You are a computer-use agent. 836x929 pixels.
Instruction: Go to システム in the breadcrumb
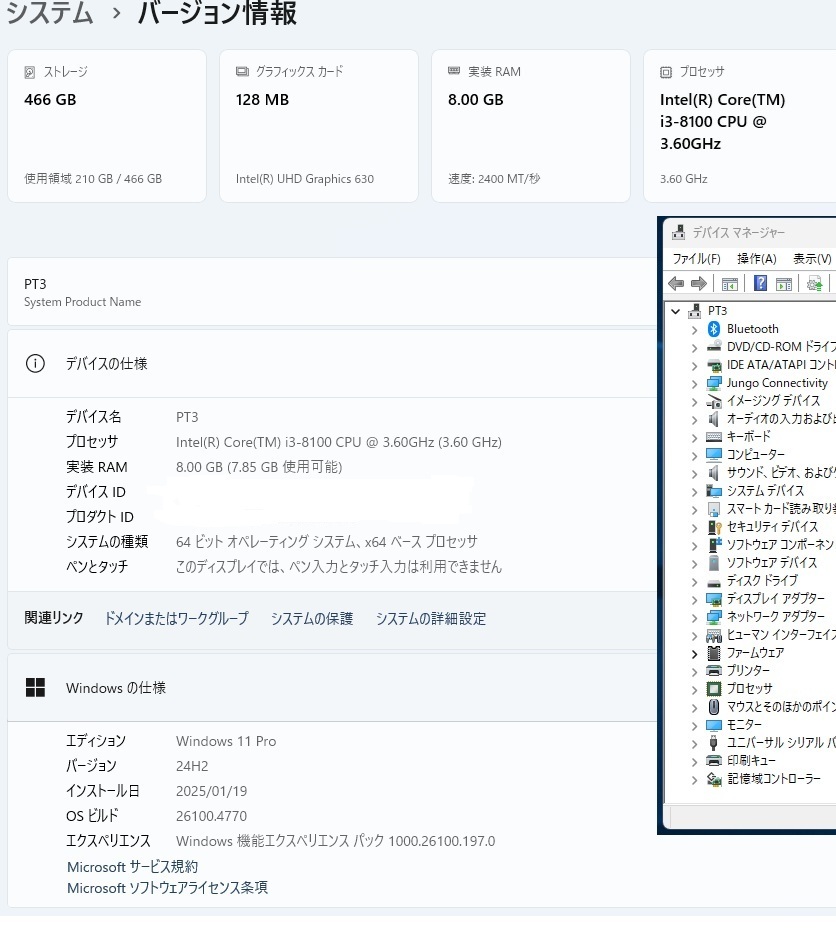click(x=50, y=13)
